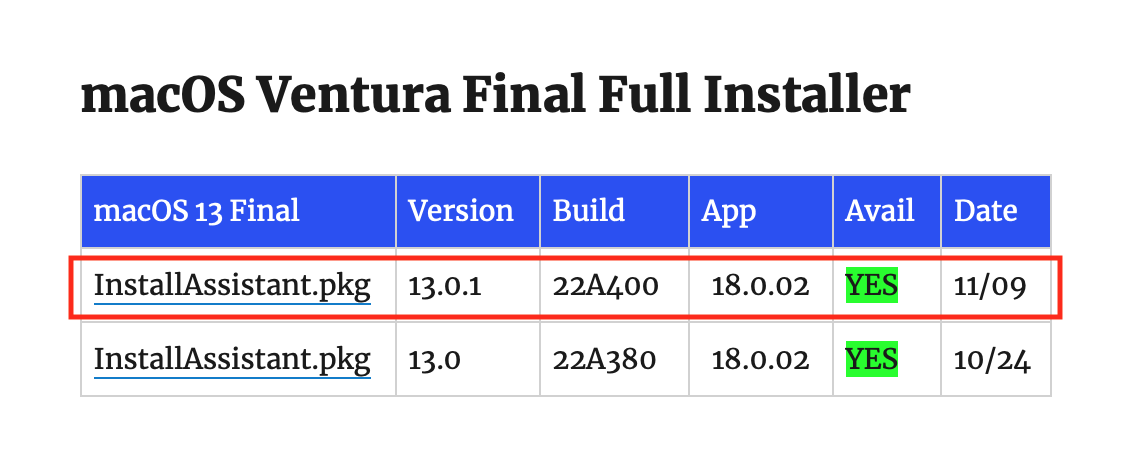Download InstallAssistant.pkg for build 22A380

232,360
